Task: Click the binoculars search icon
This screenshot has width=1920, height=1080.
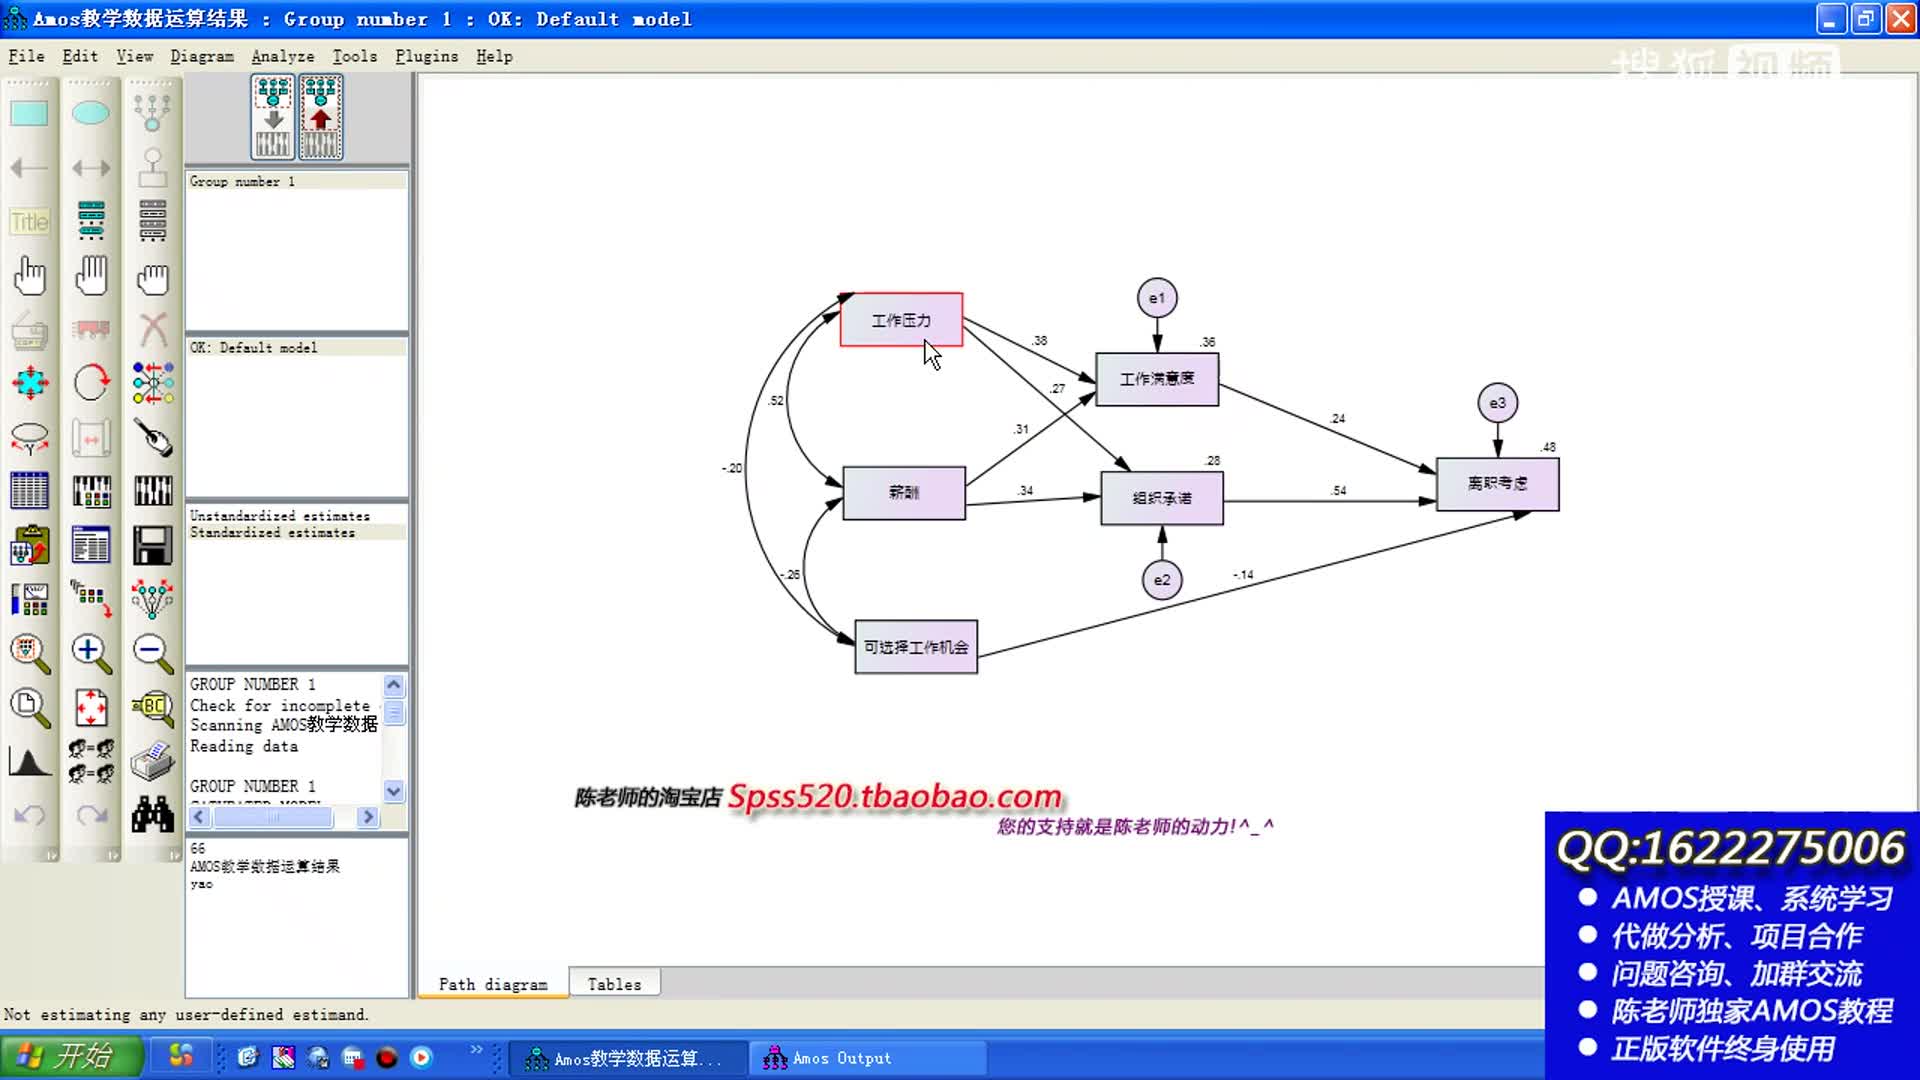Action: (x=152, y=815)
